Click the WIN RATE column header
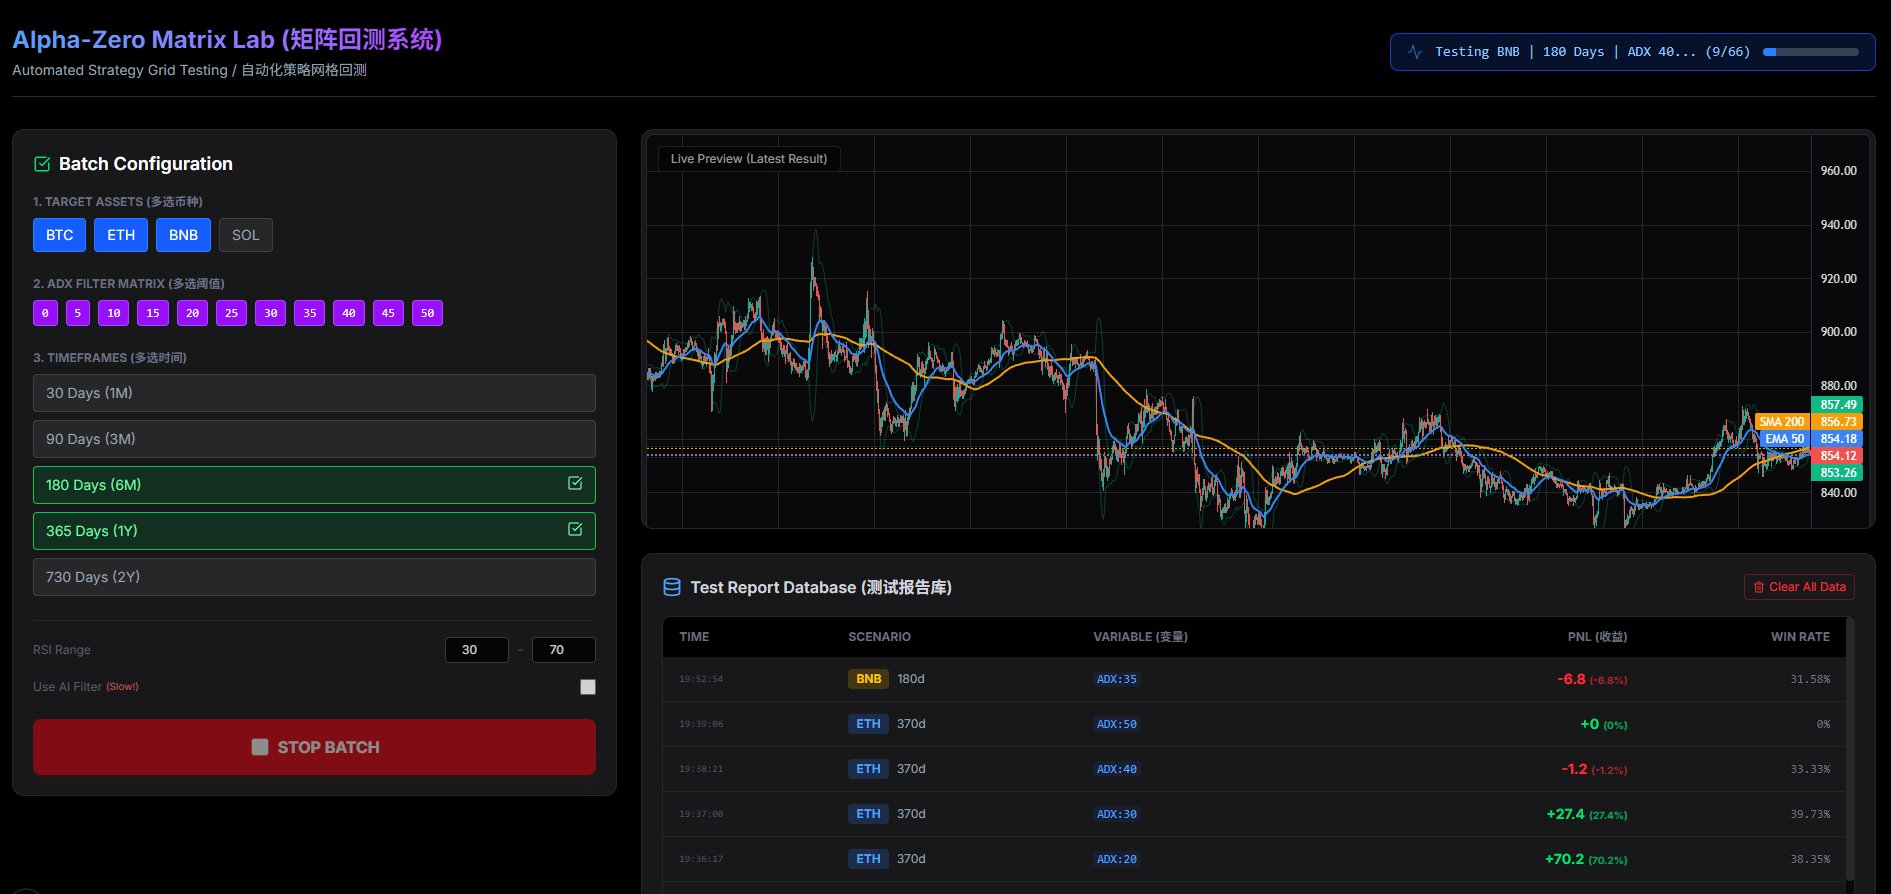 [1799, 637]
